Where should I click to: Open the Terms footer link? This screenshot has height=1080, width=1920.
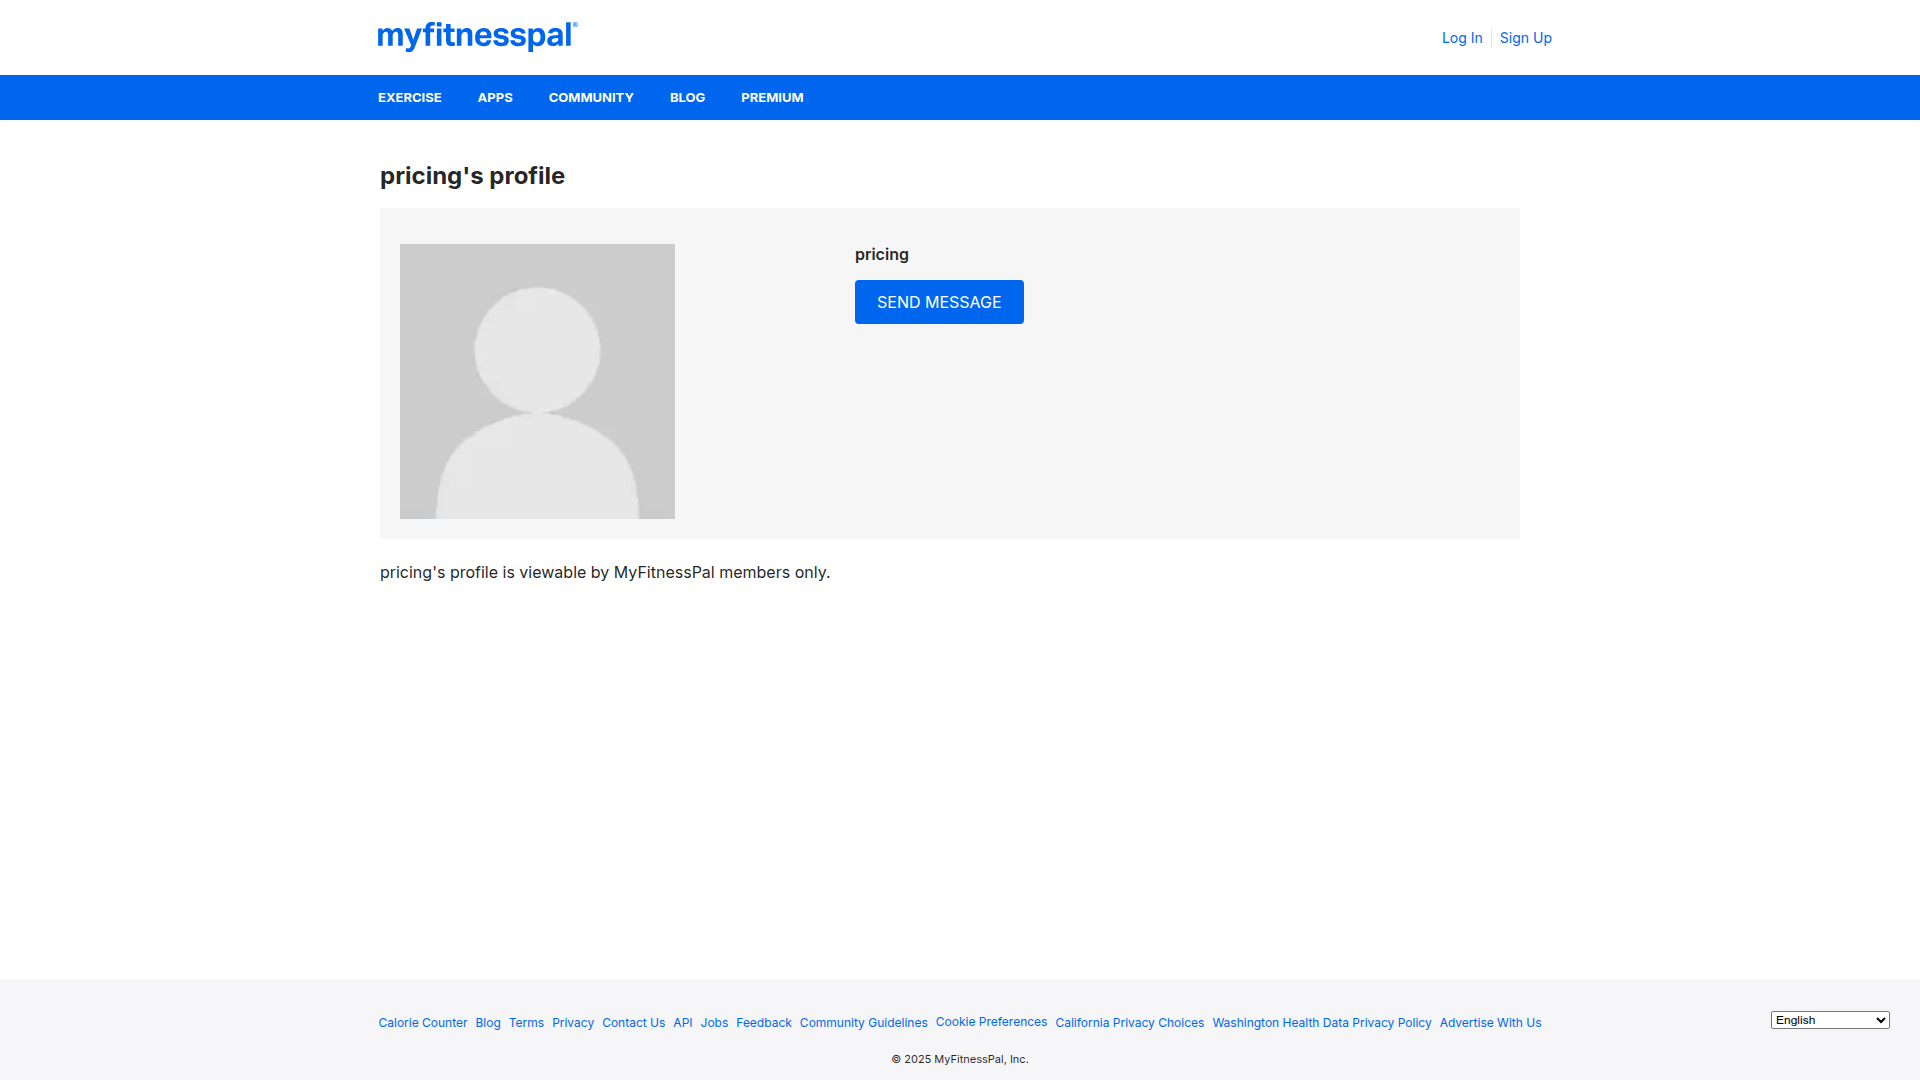coord(526,1023)
